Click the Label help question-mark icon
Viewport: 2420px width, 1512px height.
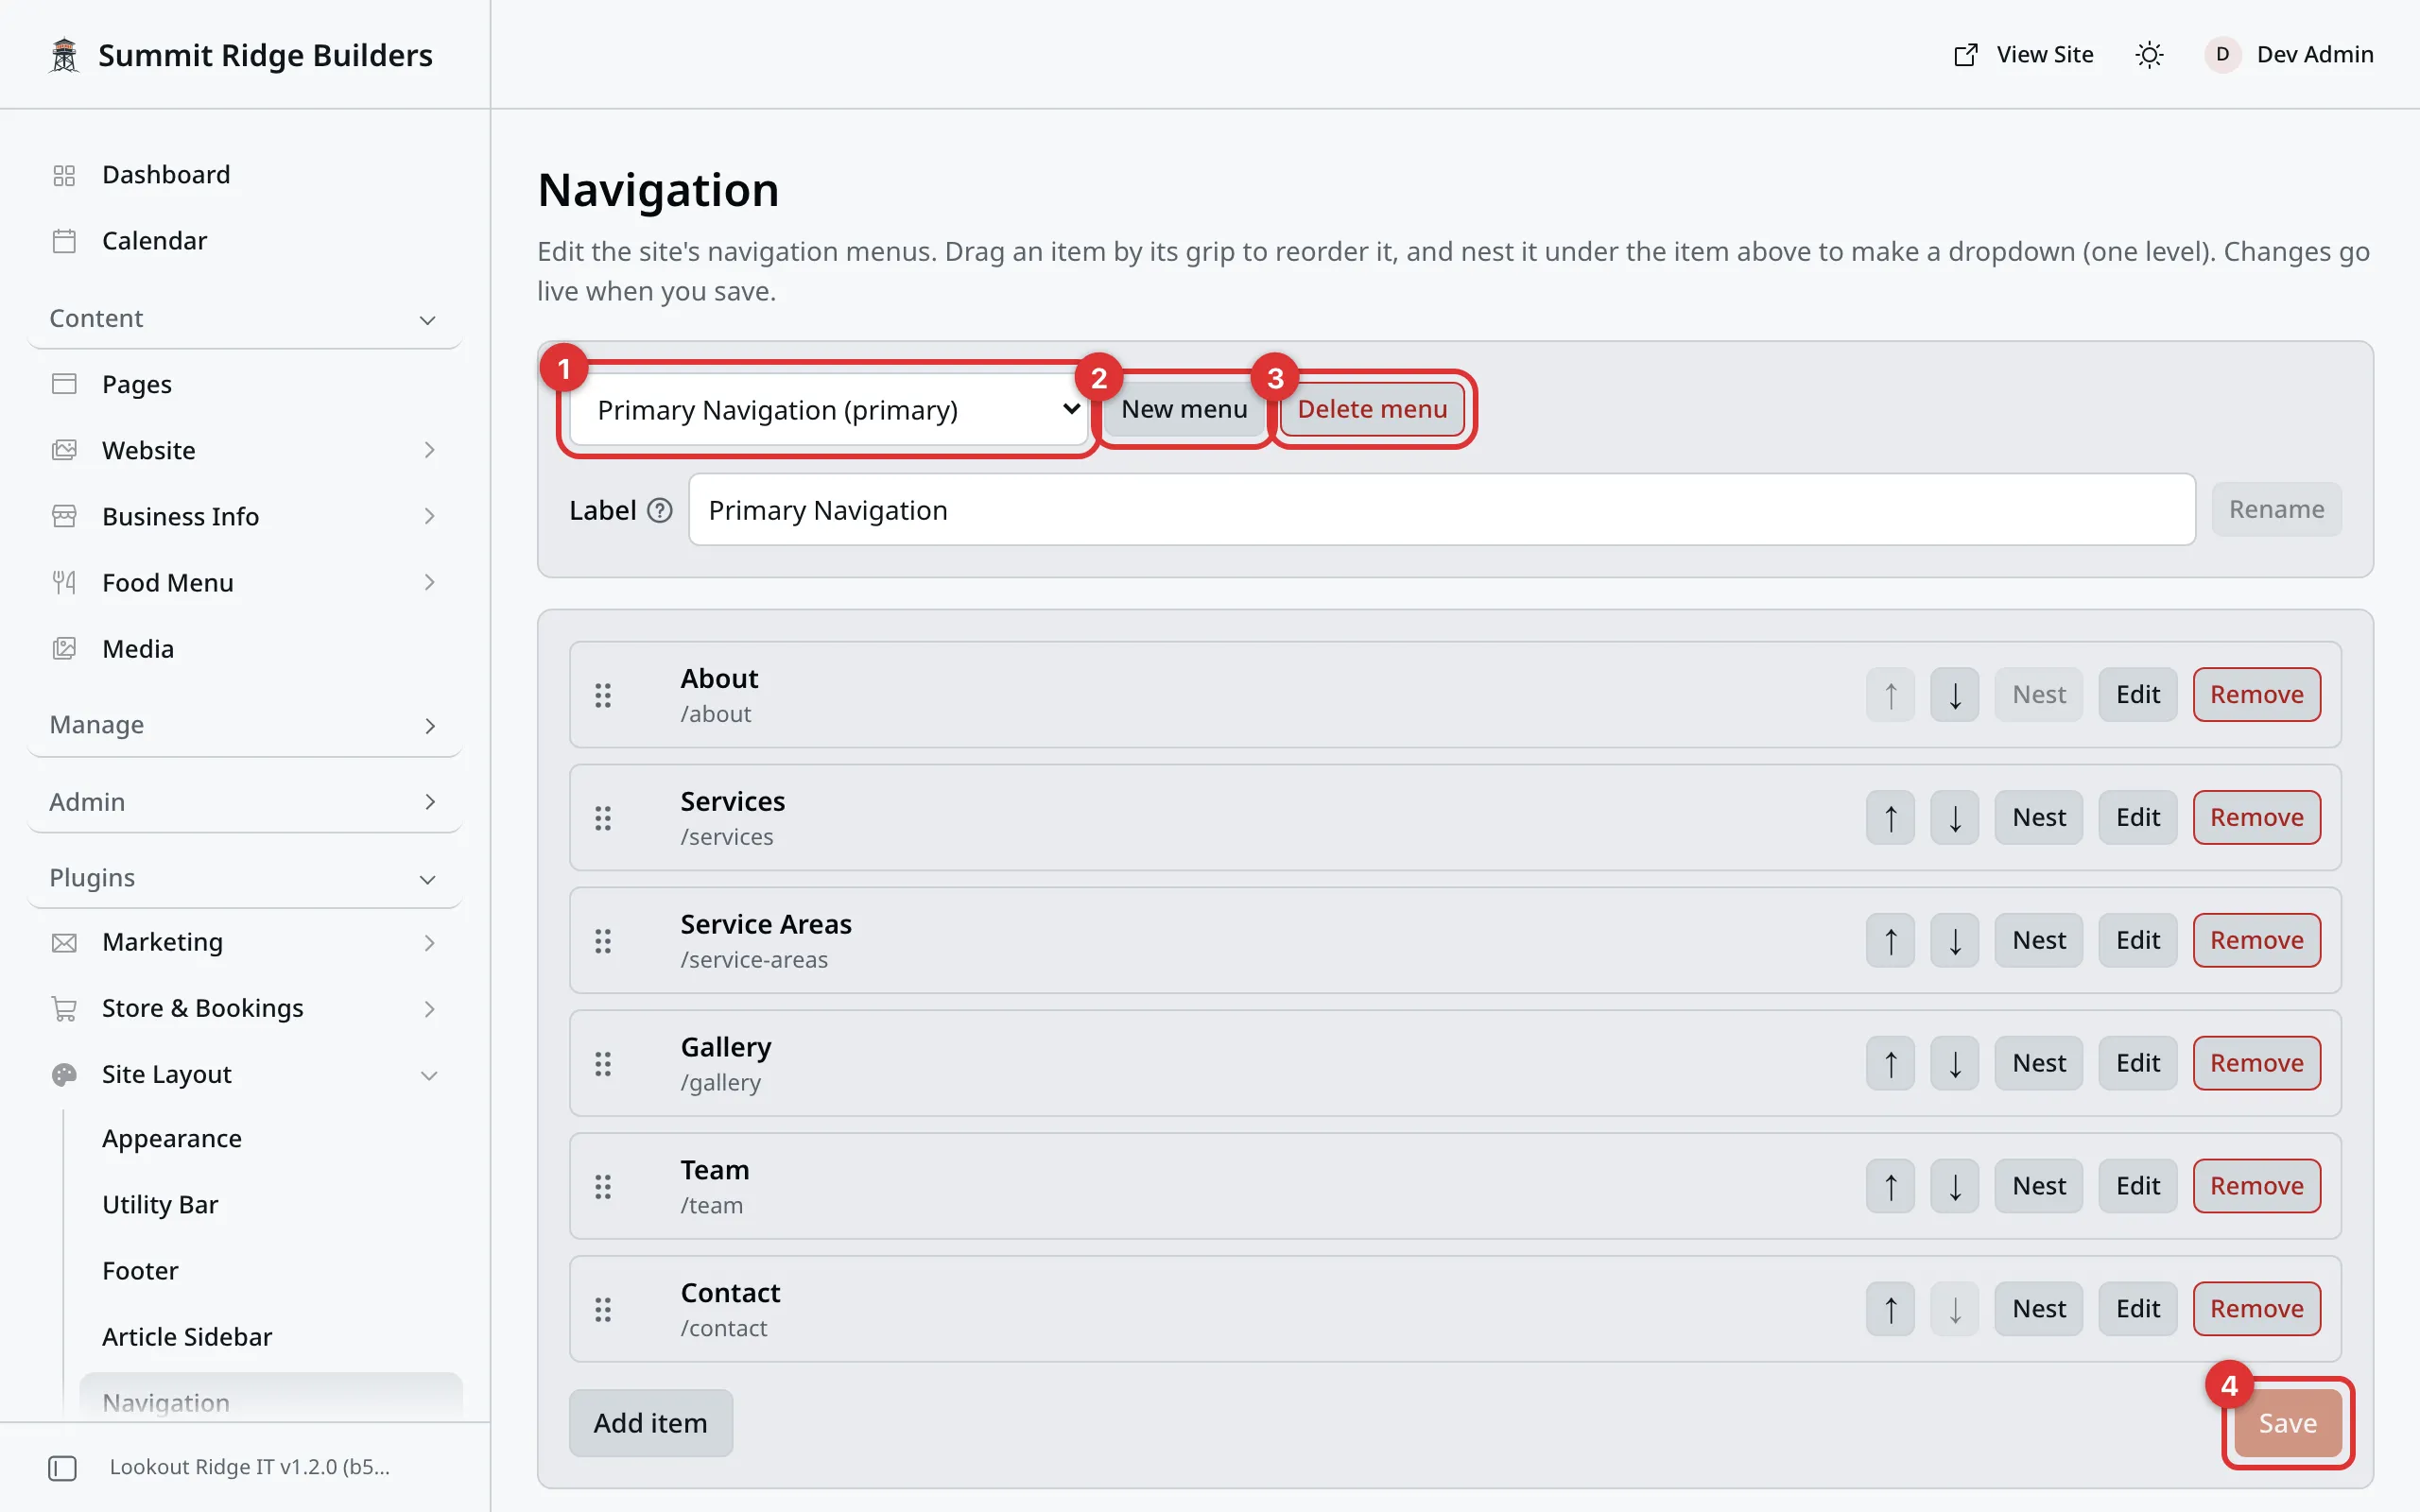pos(660,510)
